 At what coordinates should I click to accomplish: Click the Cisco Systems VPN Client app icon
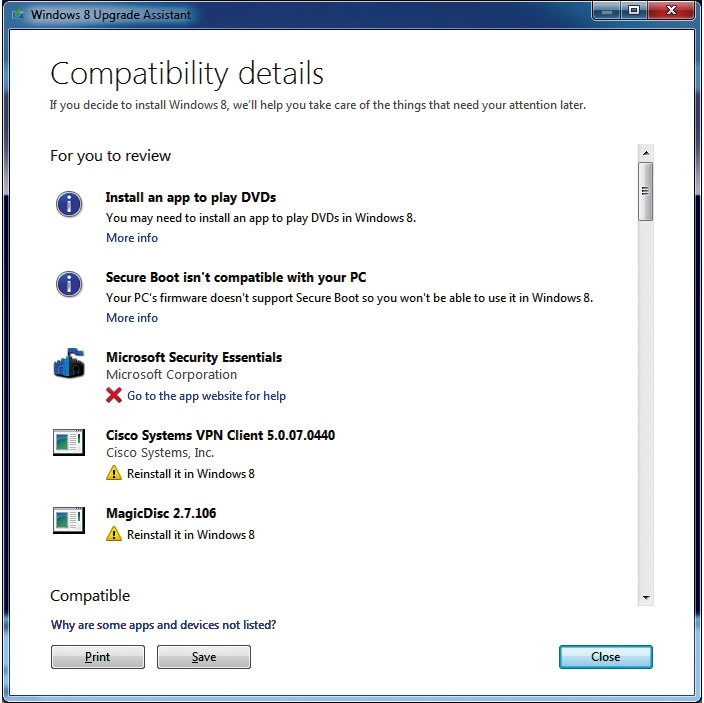(x=69, y=442)
